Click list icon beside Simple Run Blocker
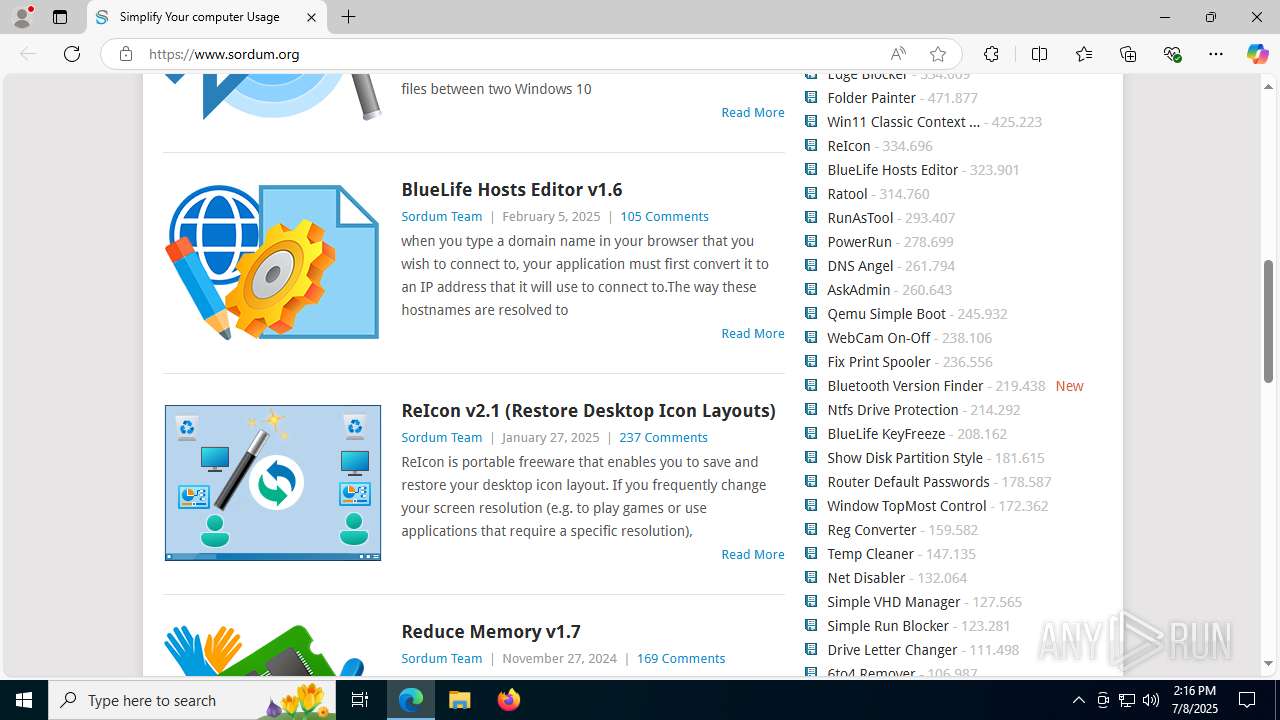 click(811, 625)
